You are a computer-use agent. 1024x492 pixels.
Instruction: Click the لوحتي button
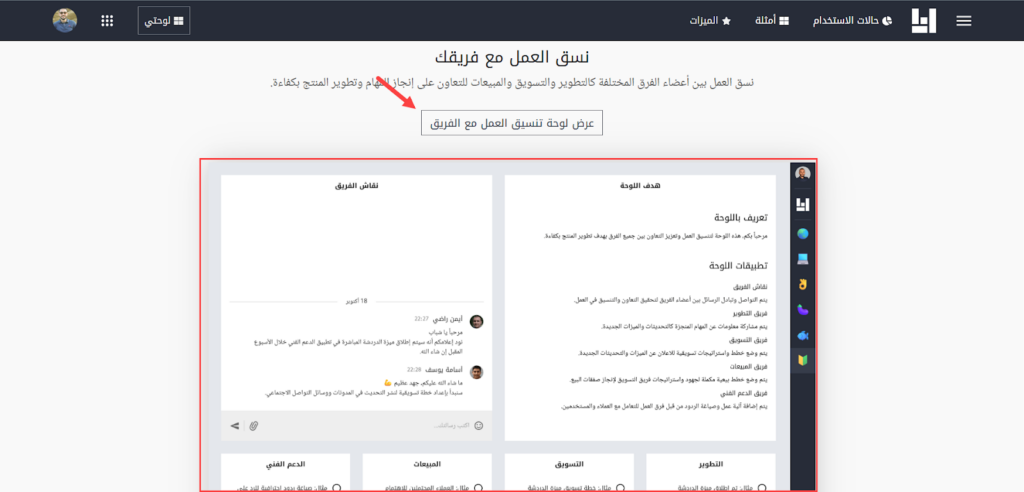(164, 20)
